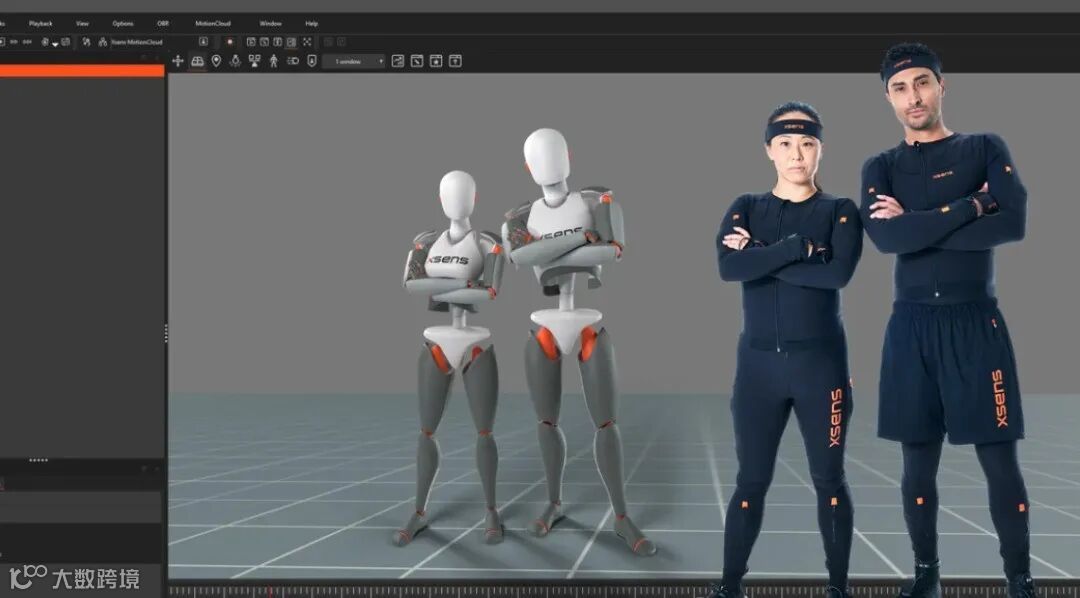Click the shield-shaped icon before the window dropdown

pyautogui.click(x=311, y=61)
